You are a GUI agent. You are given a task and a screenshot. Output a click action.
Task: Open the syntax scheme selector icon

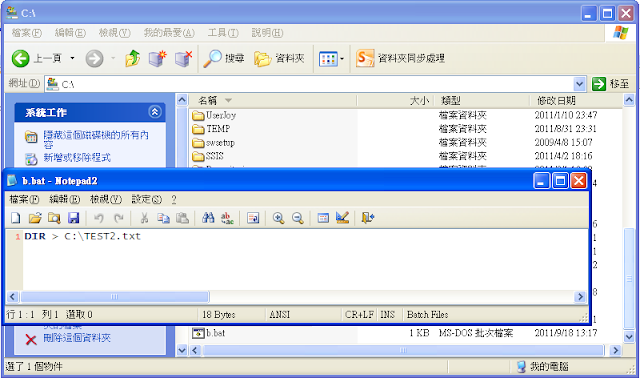tap(323, 218)
